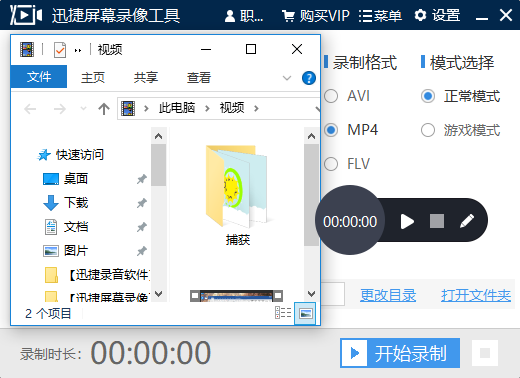Open the 购买VIP shopping cart option
Image resolution: width=520 pixels, height=378 pixels.
[x=316, y=16]
